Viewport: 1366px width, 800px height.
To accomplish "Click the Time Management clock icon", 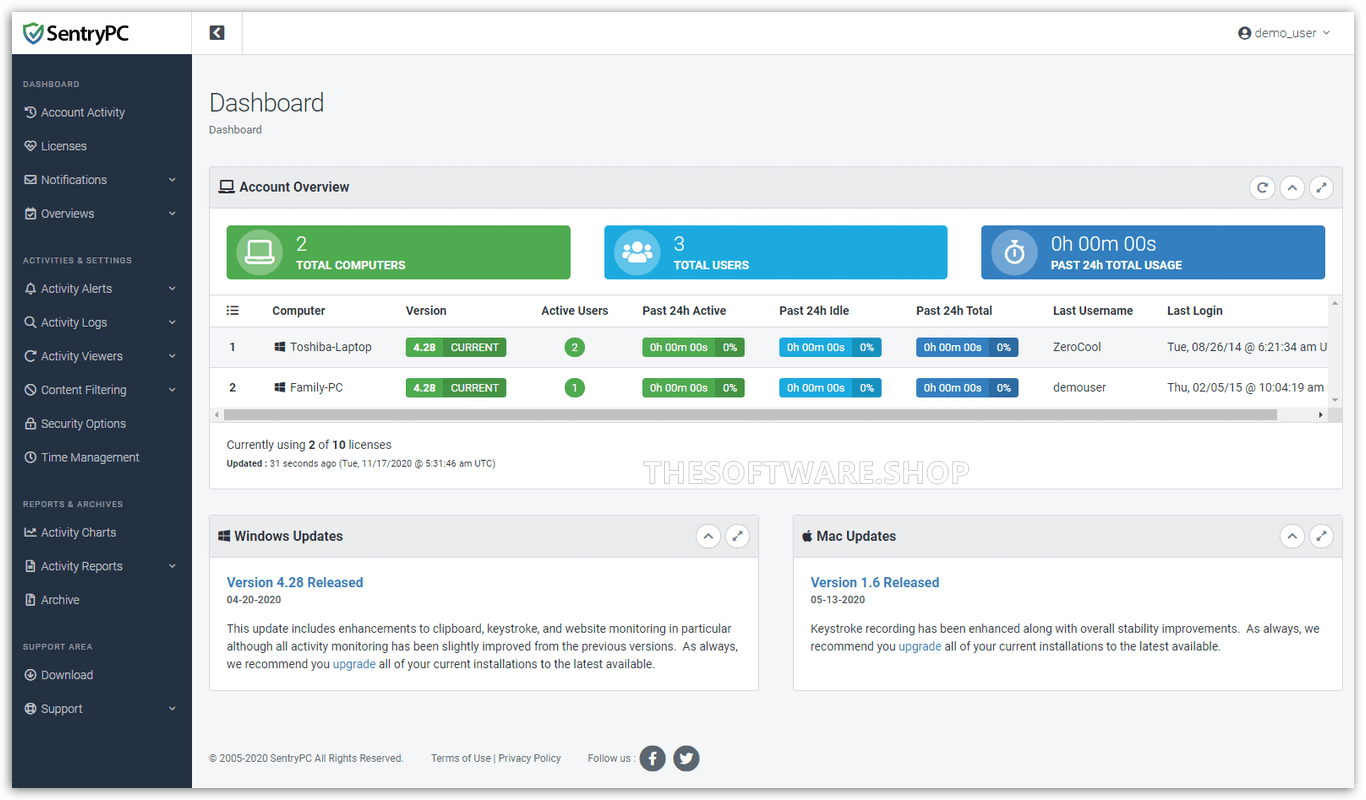I will [x=31, y=458].
